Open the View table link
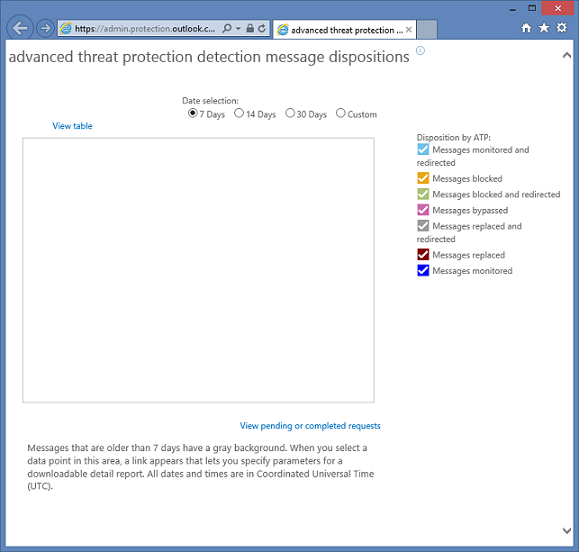This screenshot has height=552, width=579. tap(72, 126)
